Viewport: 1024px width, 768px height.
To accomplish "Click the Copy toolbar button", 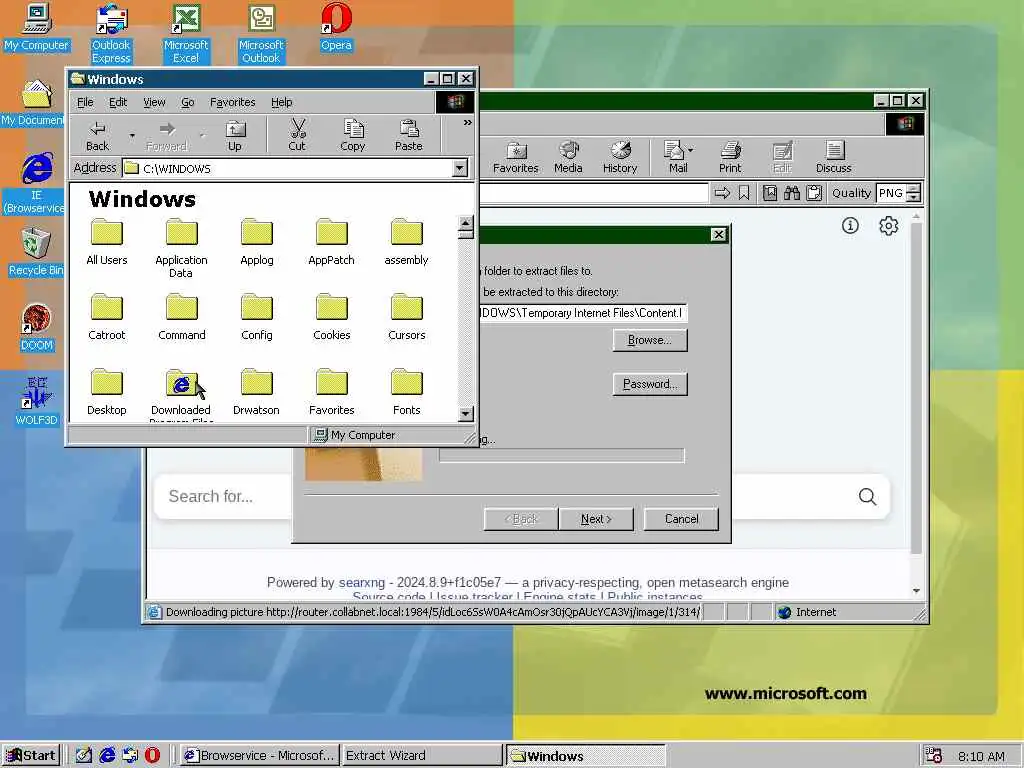I will [x=353, y=136].
